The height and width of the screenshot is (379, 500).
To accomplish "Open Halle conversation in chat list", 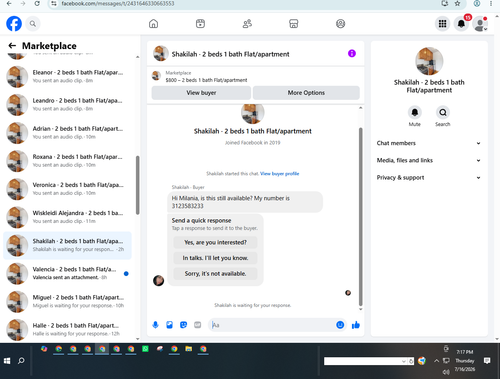I will click(x=67, y=330).
